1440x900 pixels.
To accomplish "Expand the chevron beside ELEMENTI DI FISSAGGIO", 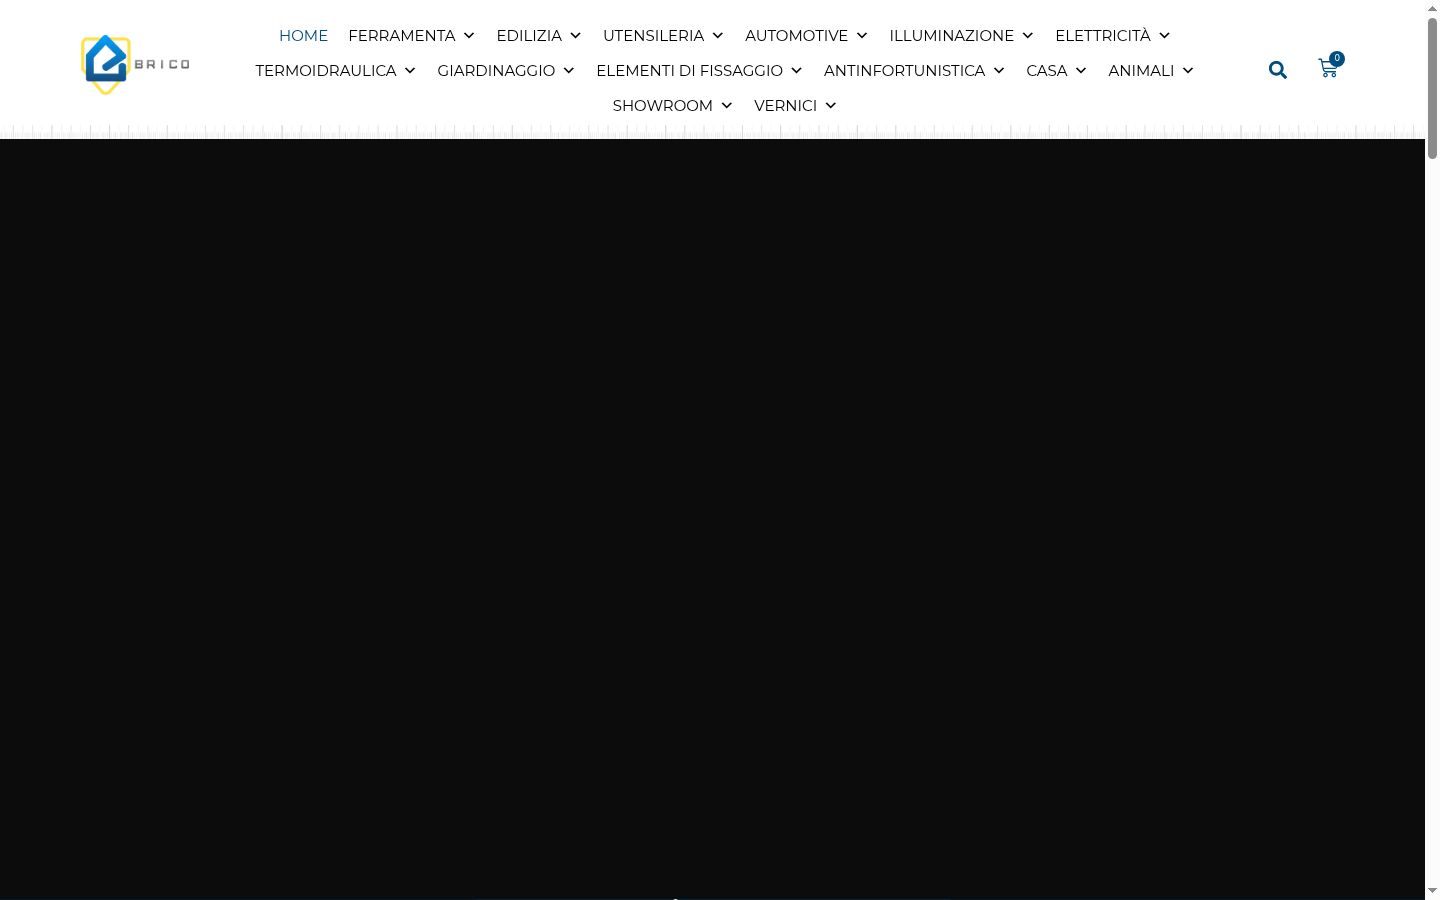I will click(796, 71).
